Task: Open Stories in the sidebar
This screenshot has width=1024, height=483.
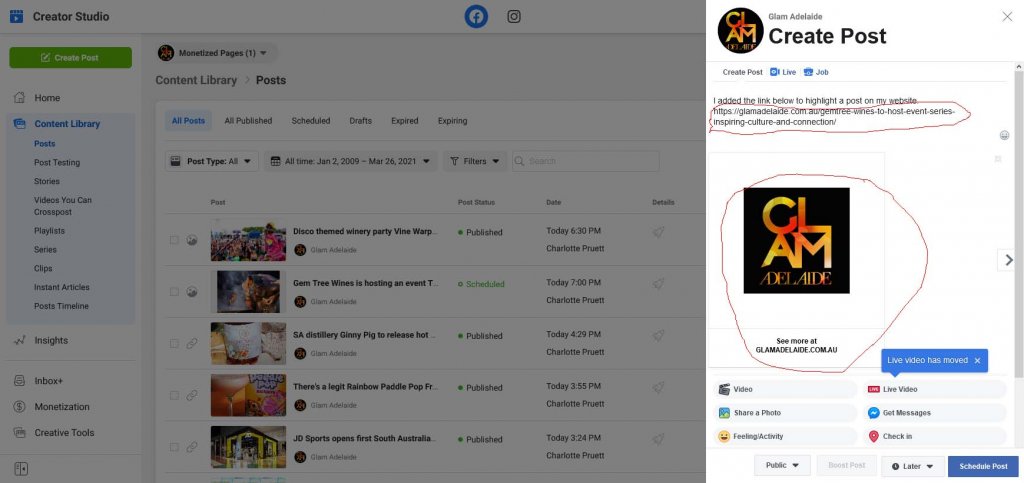Action: pyautogui.click(x=47, y=181)
